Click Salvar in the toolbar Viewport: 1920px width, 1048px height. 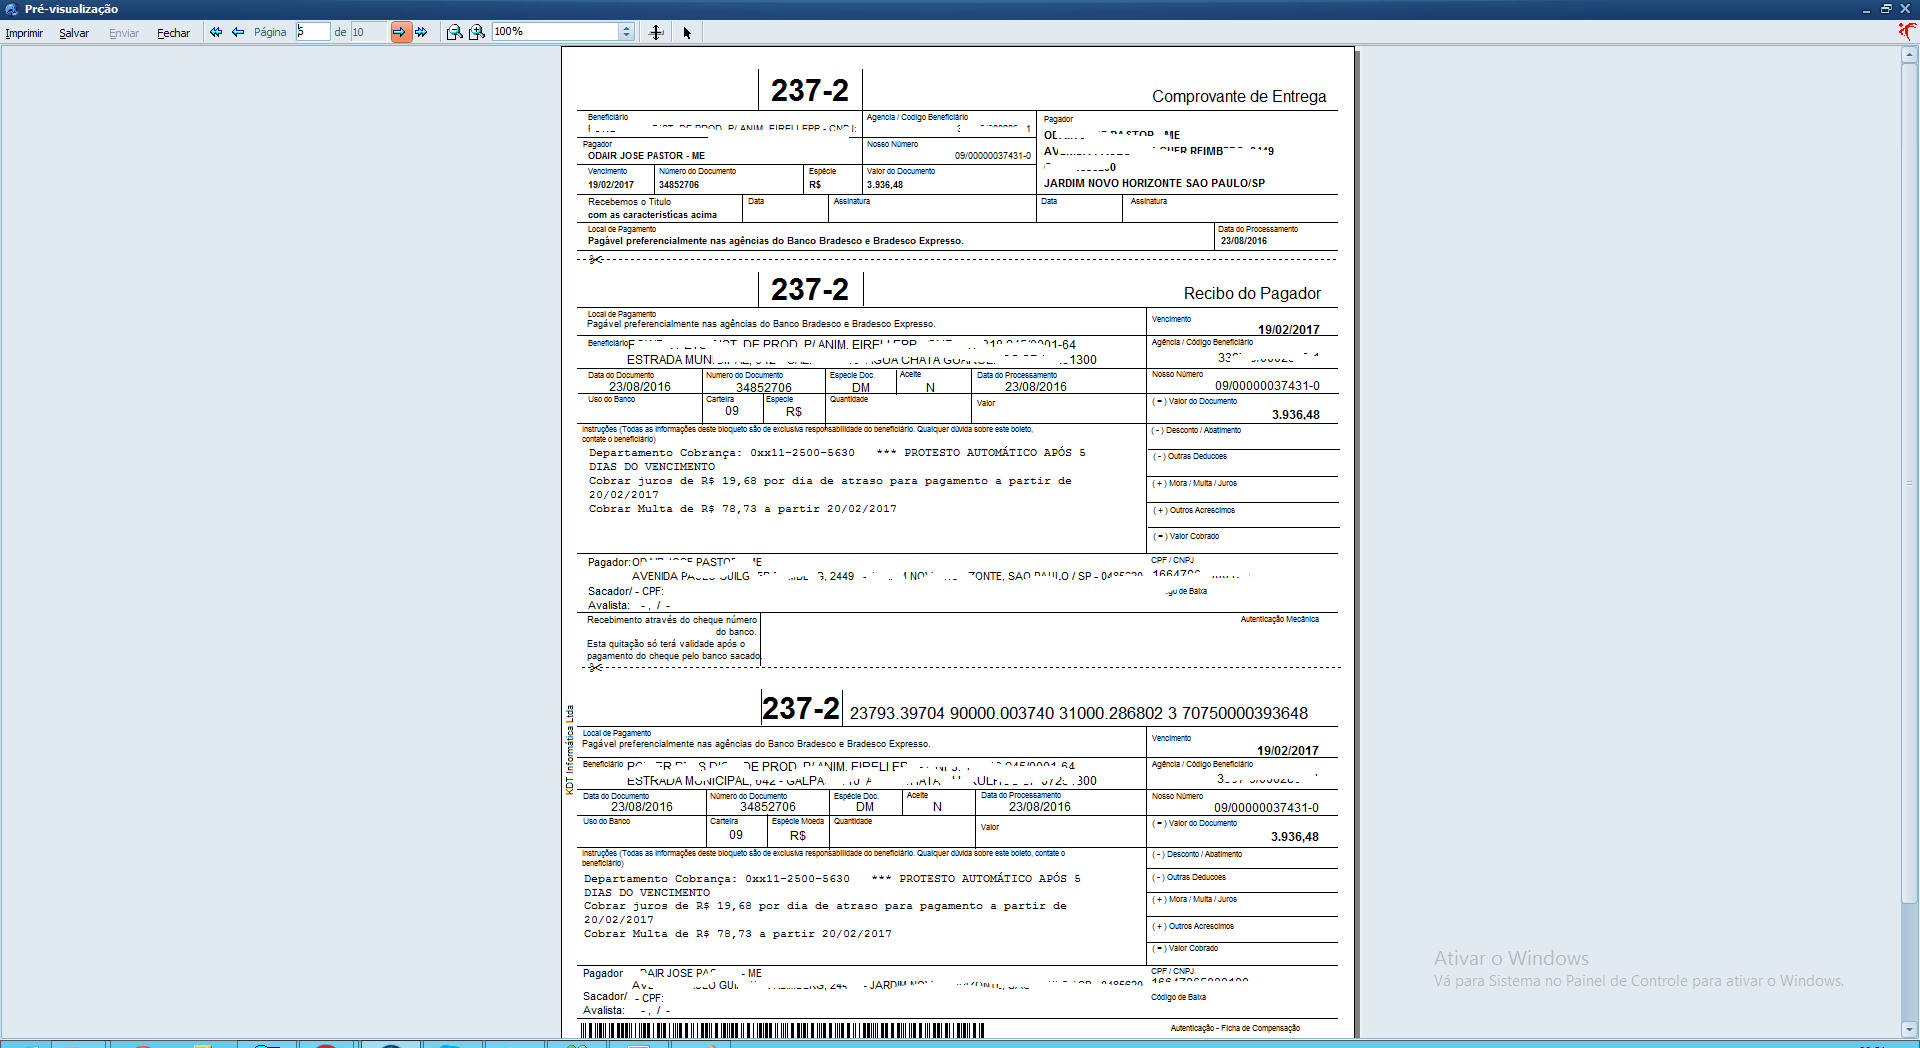(x=74, y=33)
